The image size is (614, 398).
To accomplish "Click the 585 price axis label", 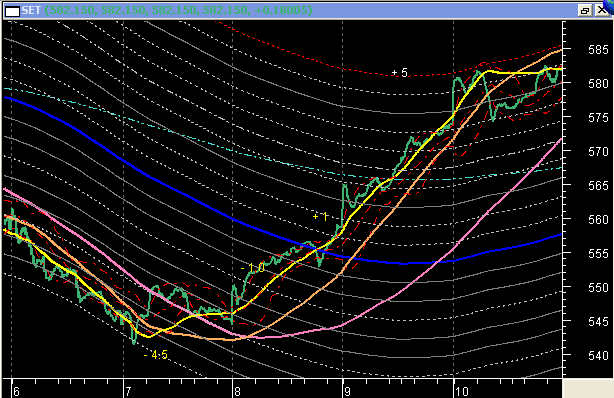I will [x=598, y=50].
